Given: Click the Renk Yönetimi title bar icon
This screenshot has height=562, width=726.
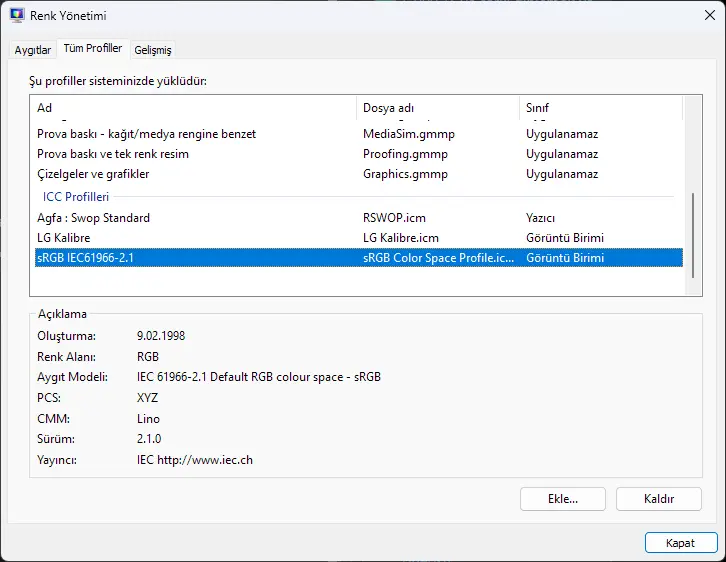Looking at the screenshot, I should pyautogui.click(x=17, y=15).
